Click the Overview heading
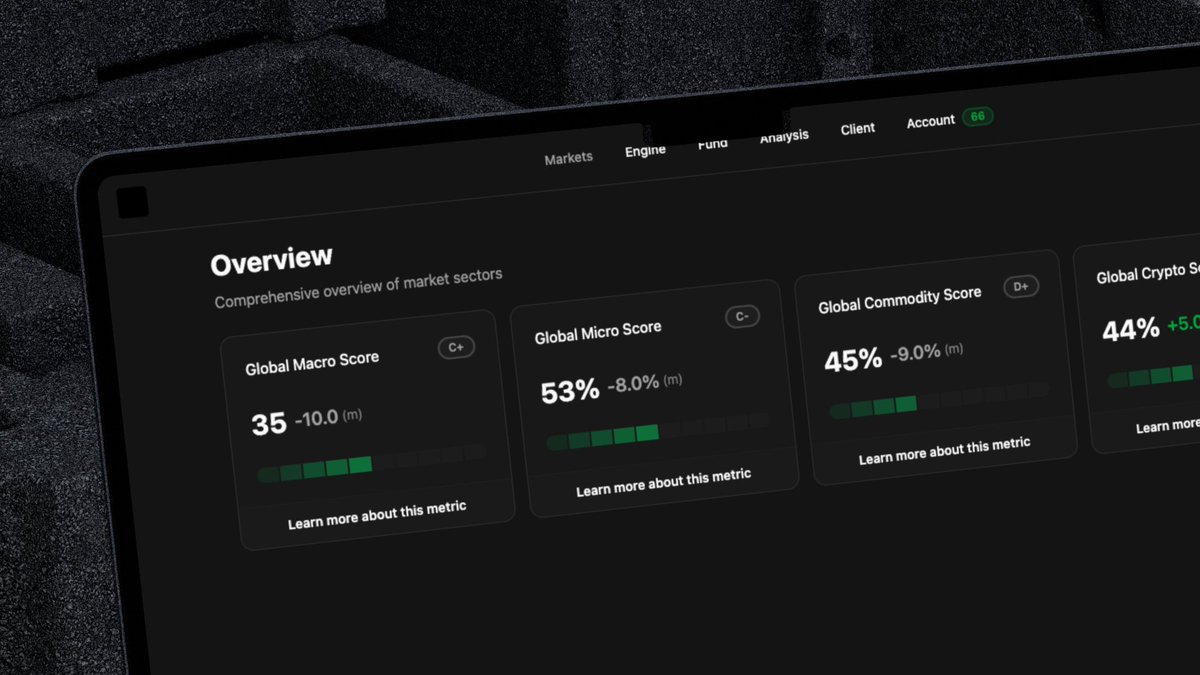 pos(271,261)
